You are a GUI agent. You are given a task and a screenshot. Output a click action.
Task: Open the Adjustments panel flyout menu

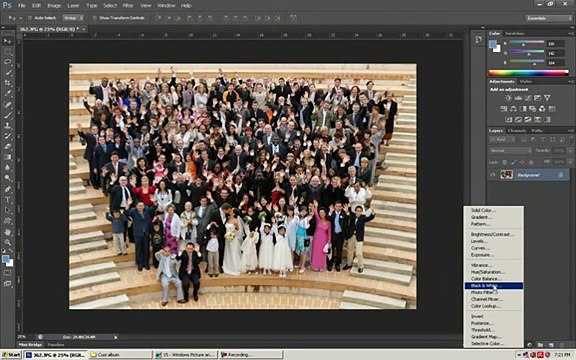coord(570,82)
